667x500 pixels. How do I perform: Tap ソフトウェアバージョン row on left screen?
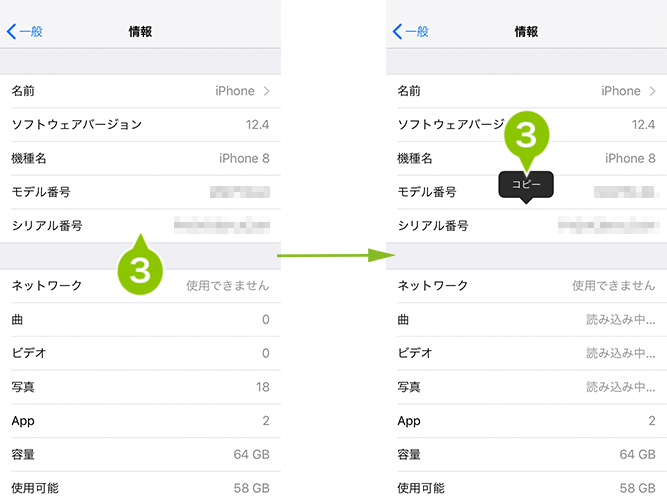[140, 125]
